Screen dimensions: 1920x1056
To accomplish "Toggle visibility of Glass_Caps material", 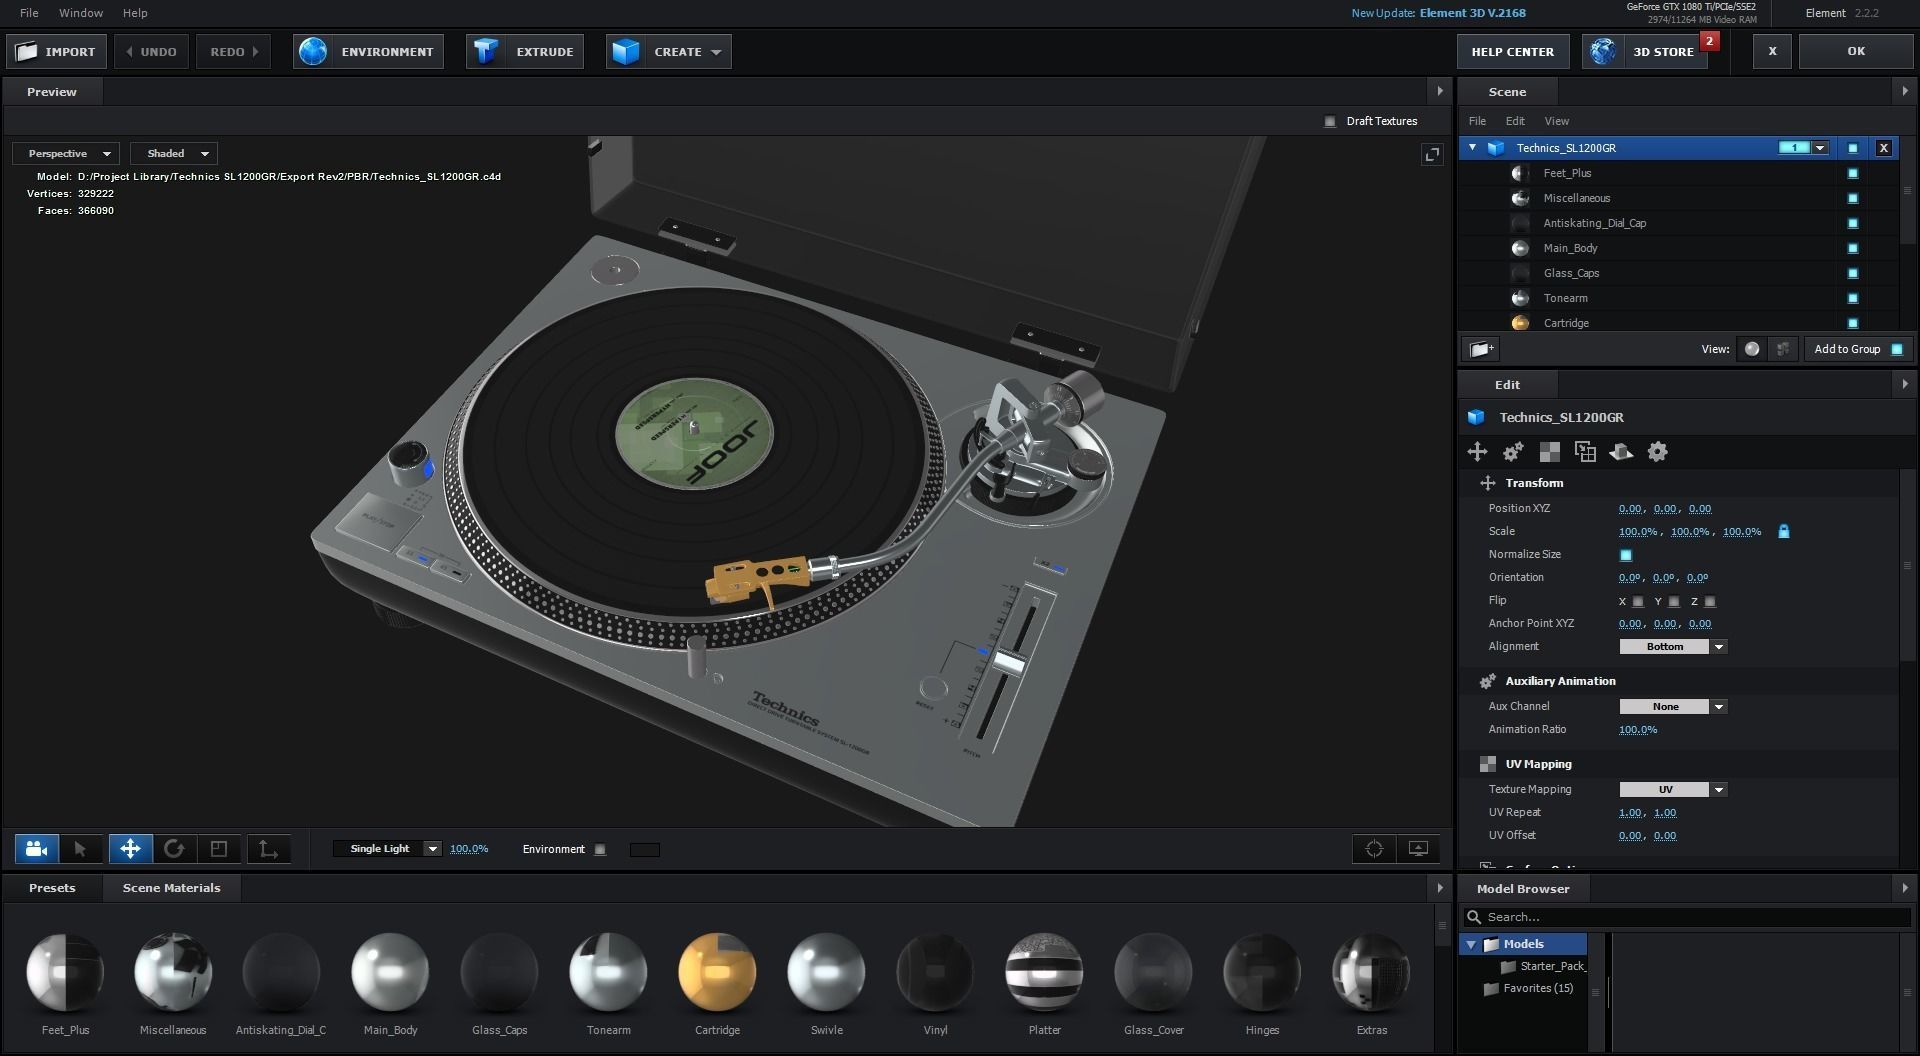I will 1852,273.
